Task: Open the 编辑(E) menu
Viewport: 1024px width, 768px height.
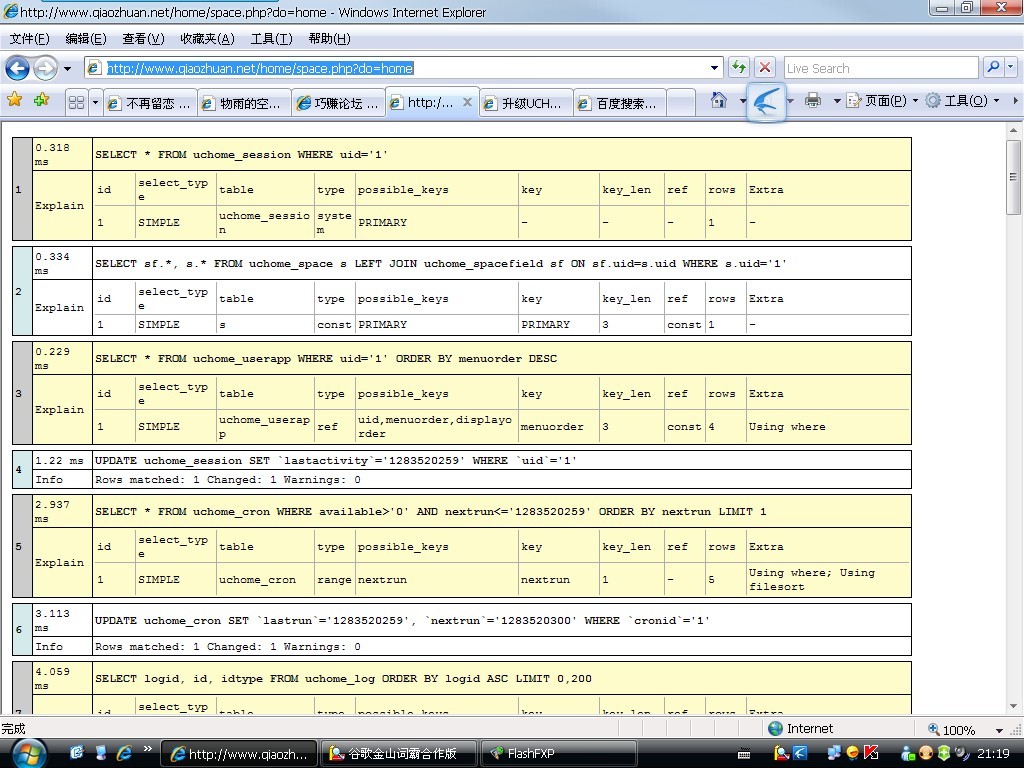Action: point(86,39)
